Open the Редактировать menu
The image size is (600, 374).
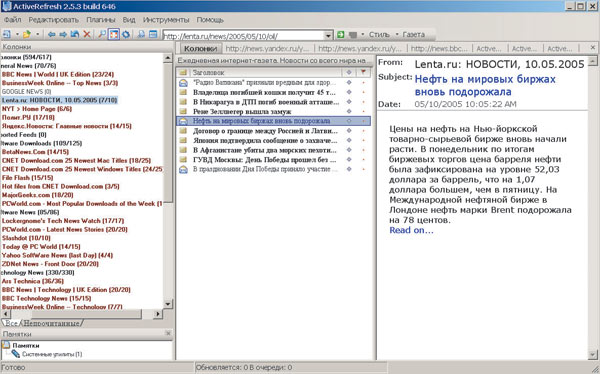point(54,20)
